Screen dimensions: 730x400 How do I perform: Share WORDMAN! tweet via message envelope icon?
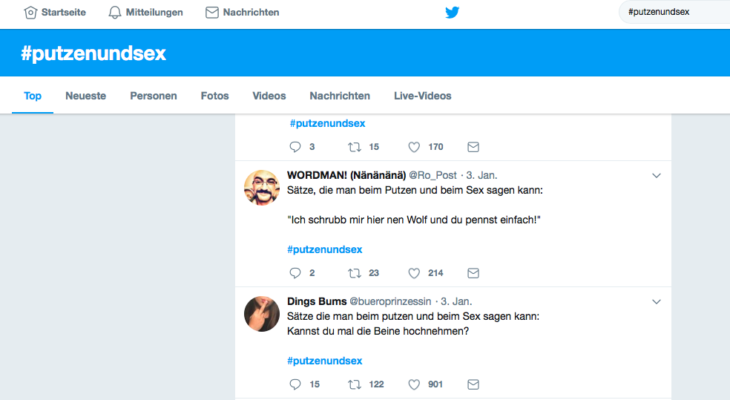tap(473, 273)
